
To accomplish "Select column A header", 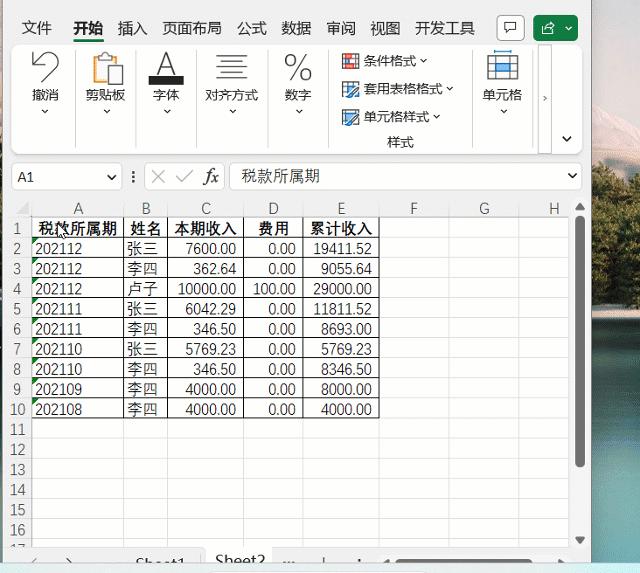I will coord(78,209).
